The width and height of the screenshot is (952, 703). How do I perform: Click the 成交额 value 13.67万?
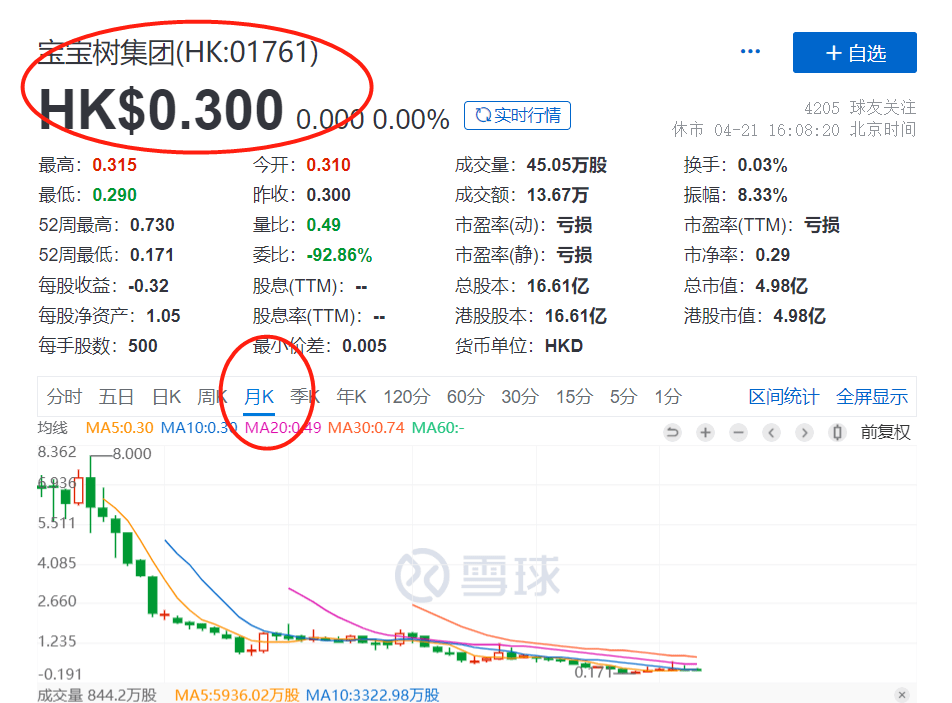(x=557, y=195)
